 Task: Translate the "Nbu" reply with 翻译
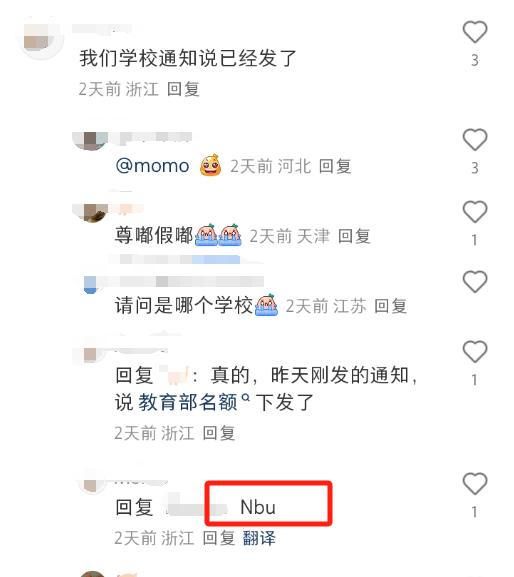coord(259,538)
